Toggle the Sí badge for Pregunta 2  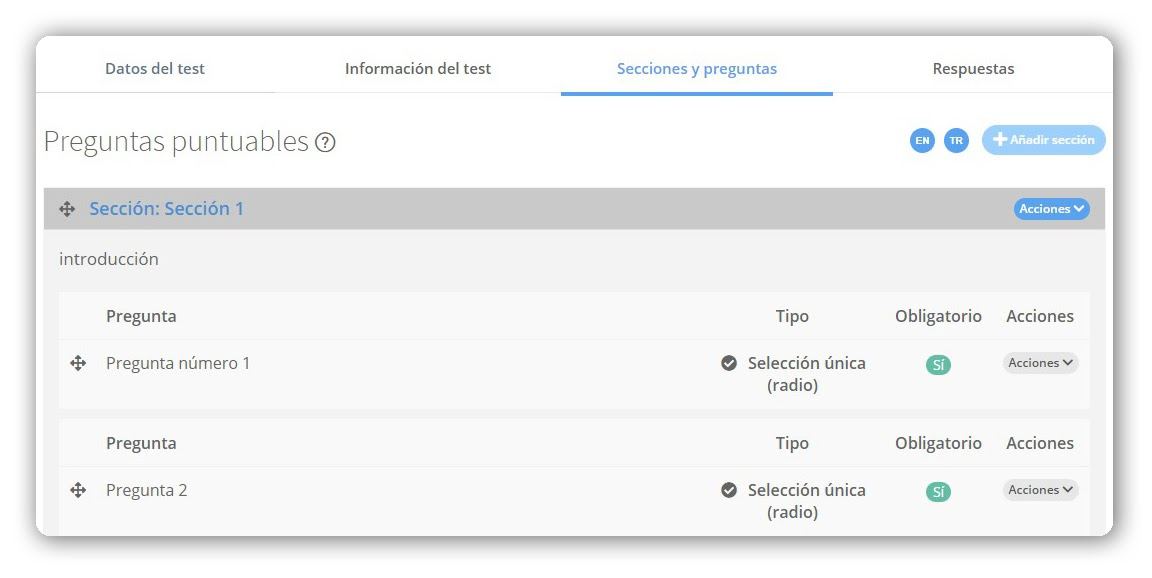click(938, 492)
